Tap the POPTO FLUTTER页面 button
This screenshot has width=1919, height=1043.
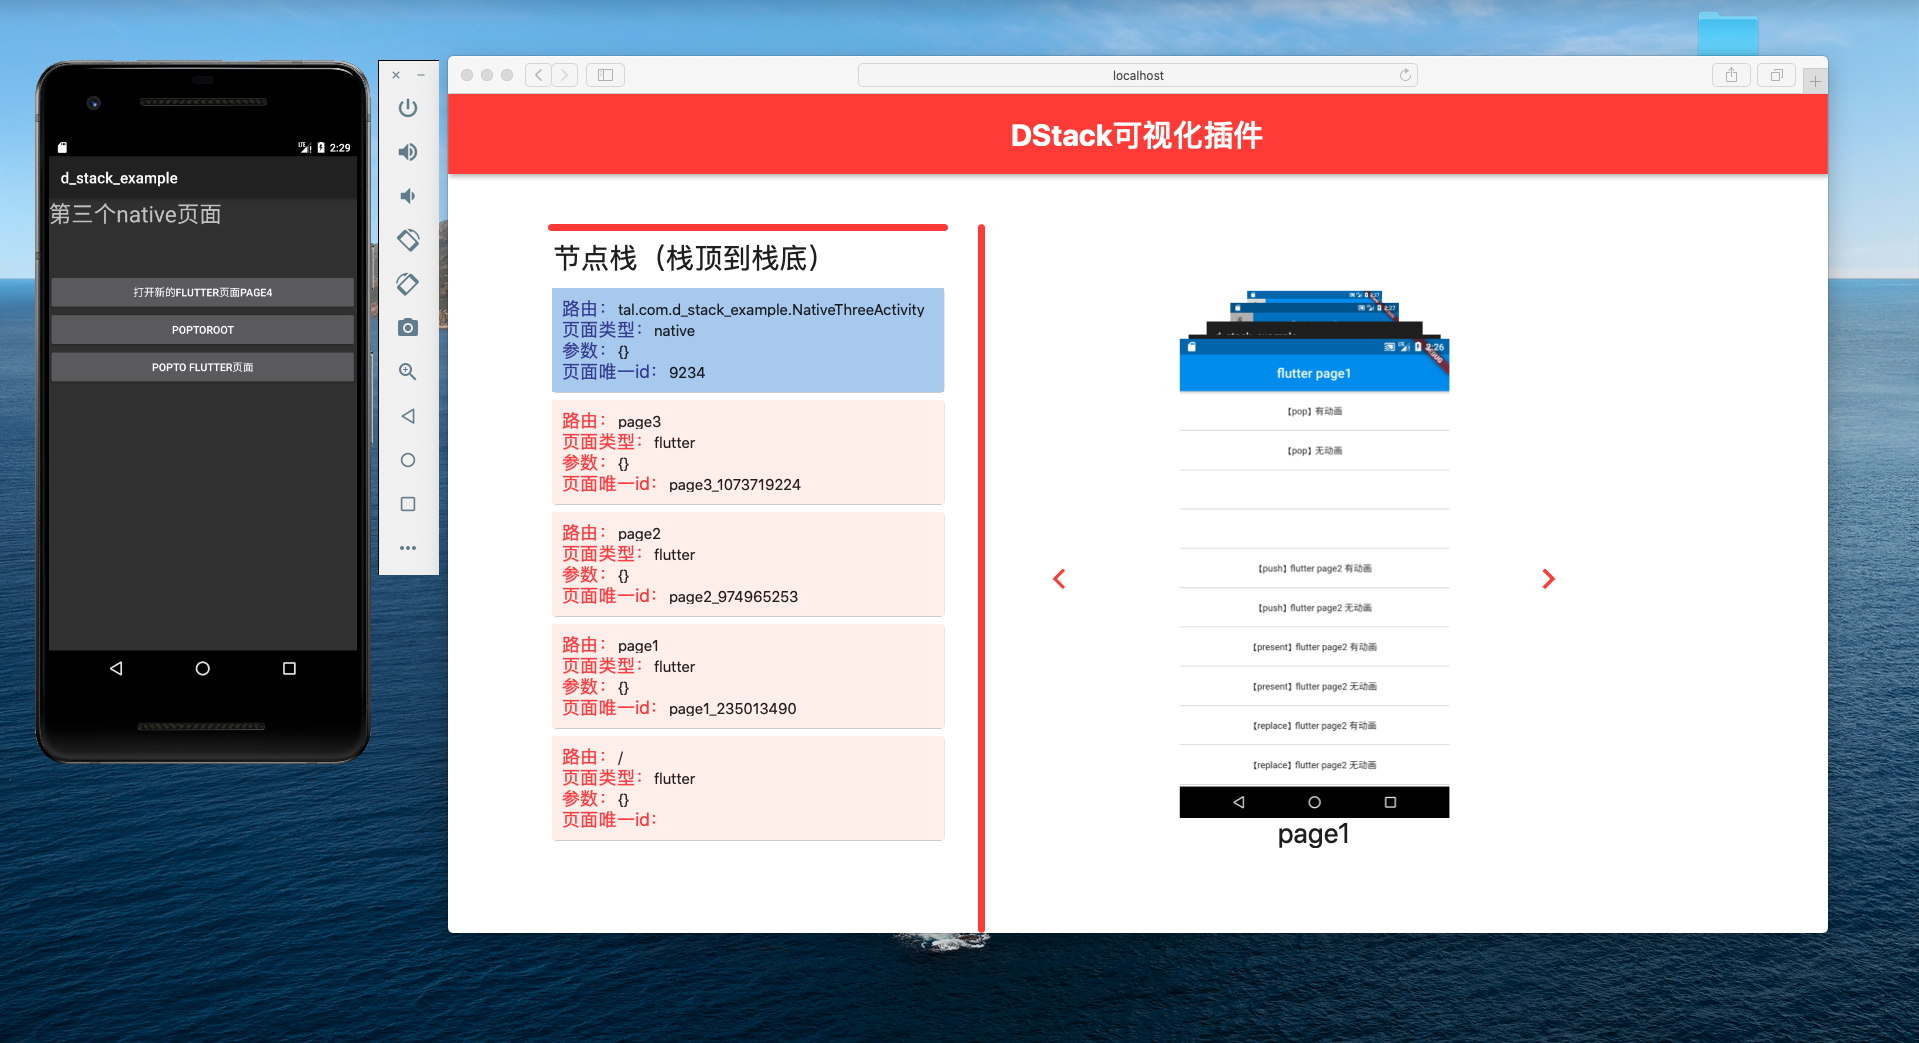[x=203, y=367]
